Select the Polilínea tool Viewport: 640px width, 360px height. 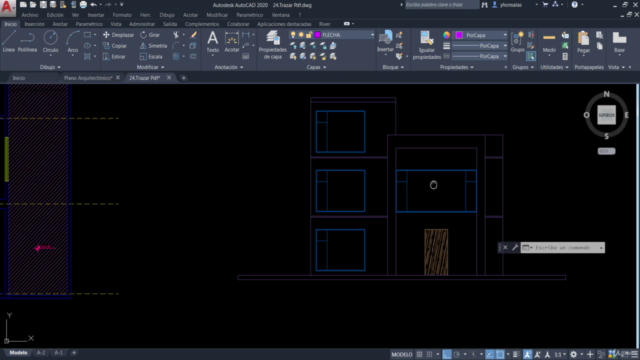point(27,42)
